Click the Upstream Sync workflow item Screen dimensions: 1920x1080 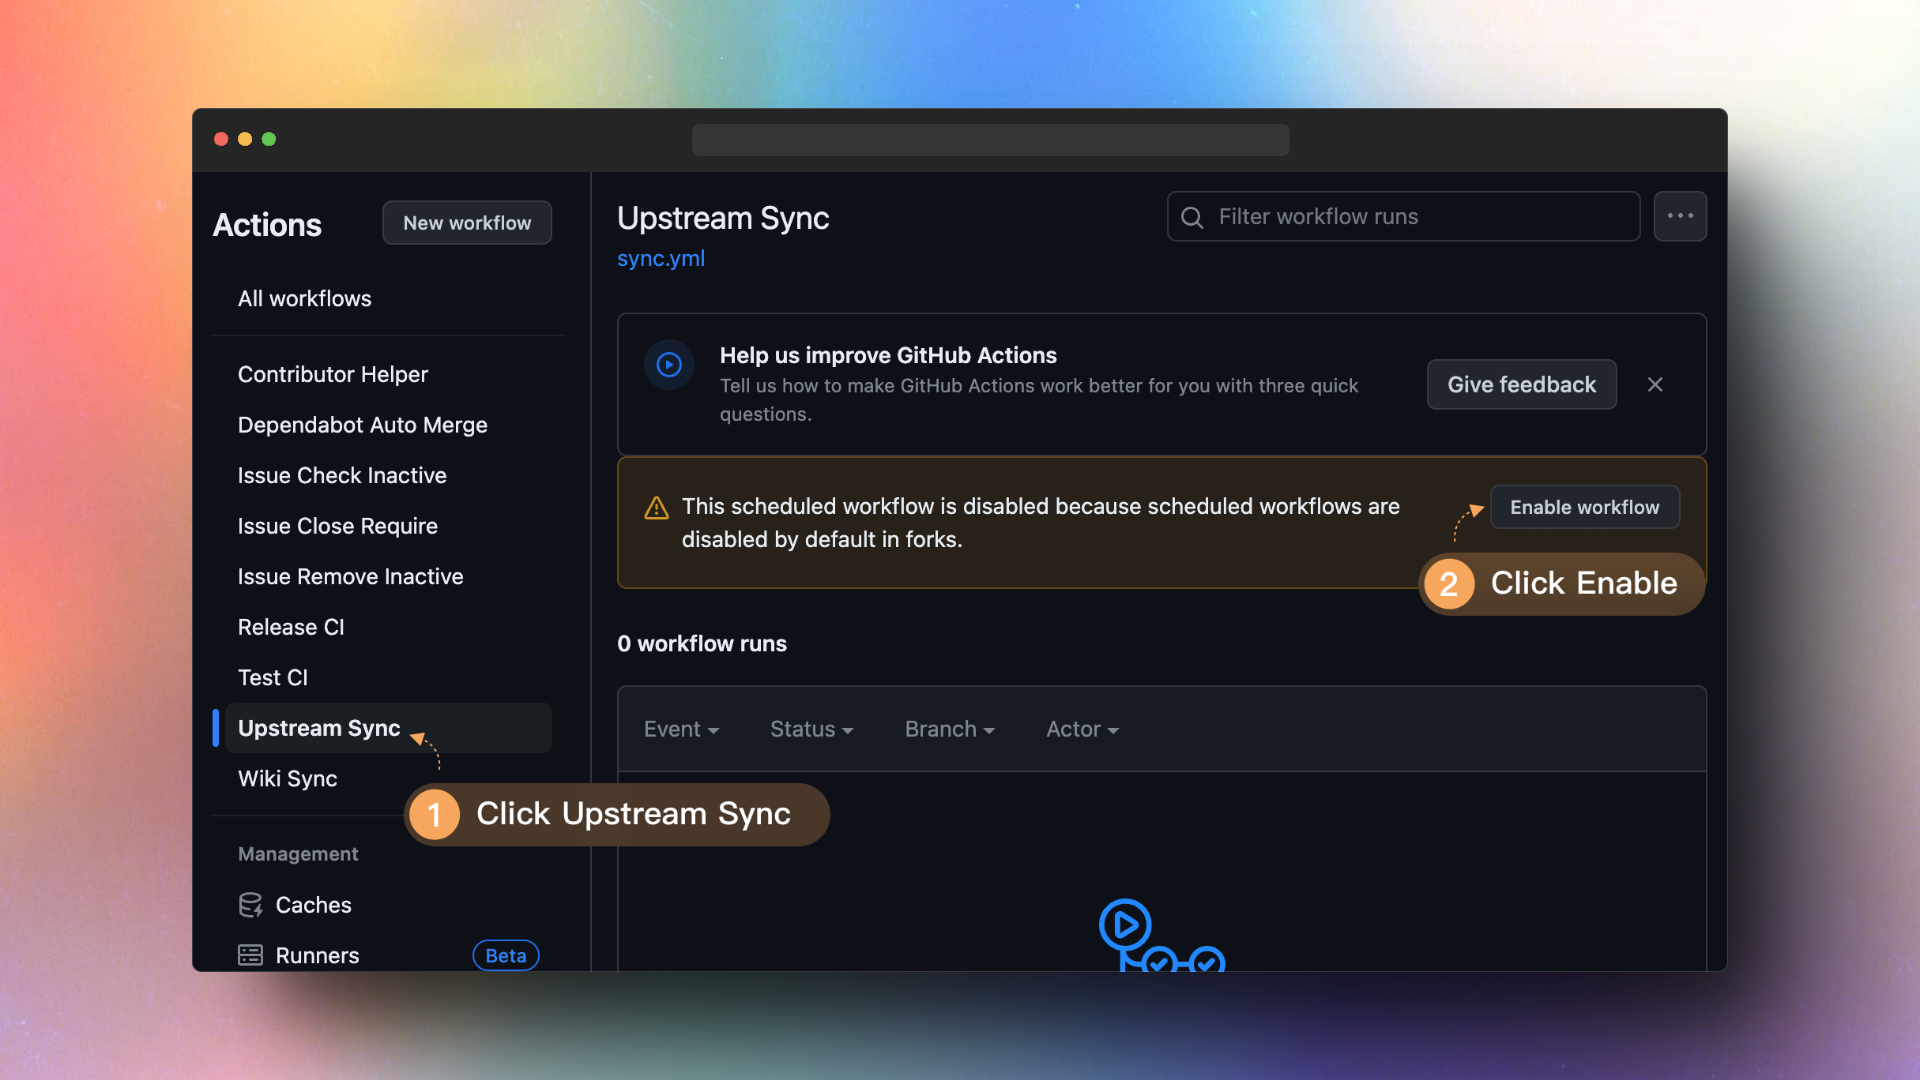[318, 727]
